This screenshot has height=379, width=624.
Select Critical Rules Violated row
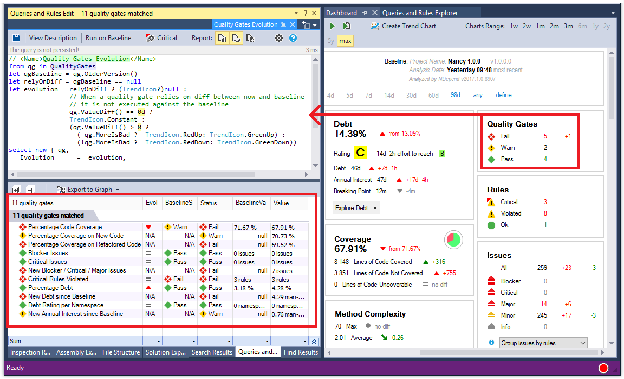[159, 279]
